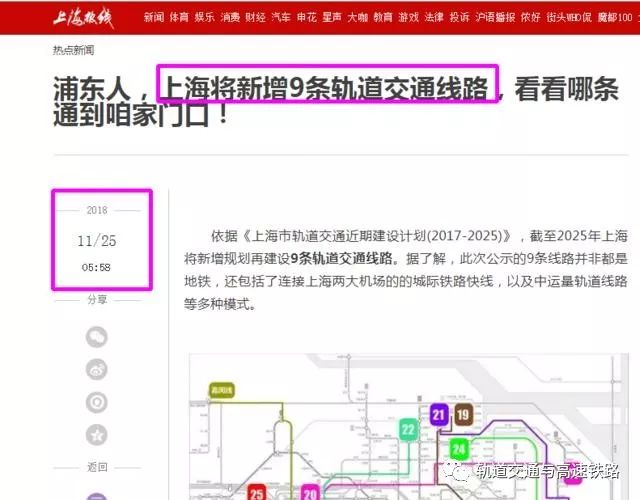
Task: Click the olive line label on map
Action: click(222, 391)
